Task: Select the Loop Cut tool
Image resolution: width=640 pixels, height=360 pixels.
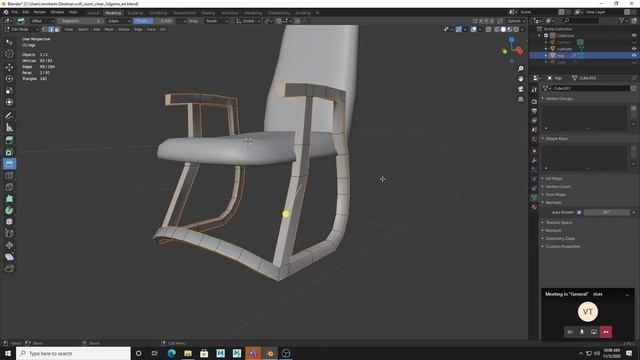Action: pos(9,176)
